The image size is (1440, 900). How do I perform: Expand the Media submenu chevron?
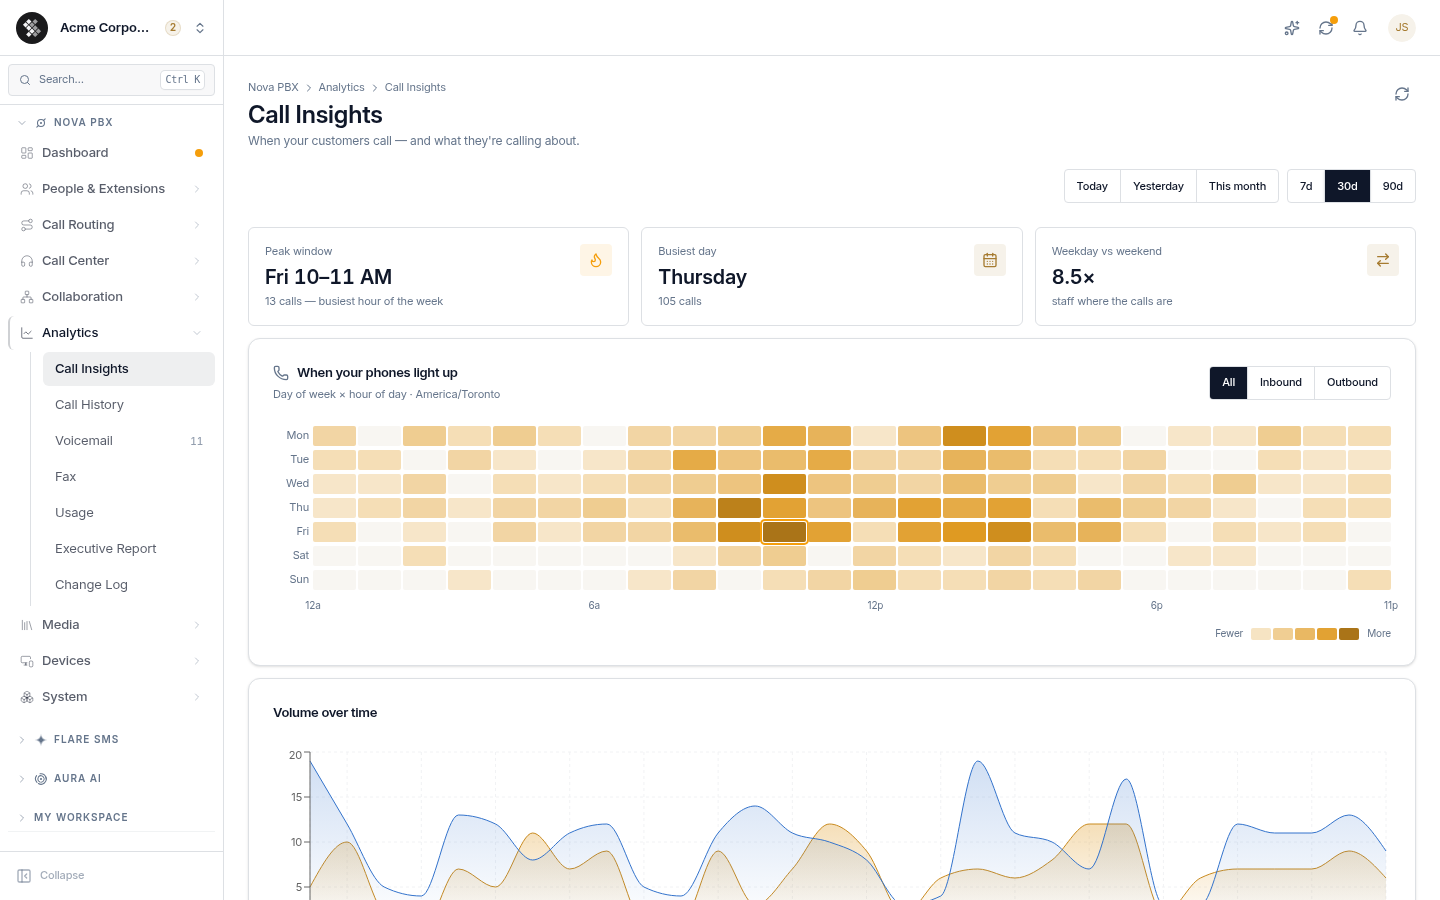(197, 625)
